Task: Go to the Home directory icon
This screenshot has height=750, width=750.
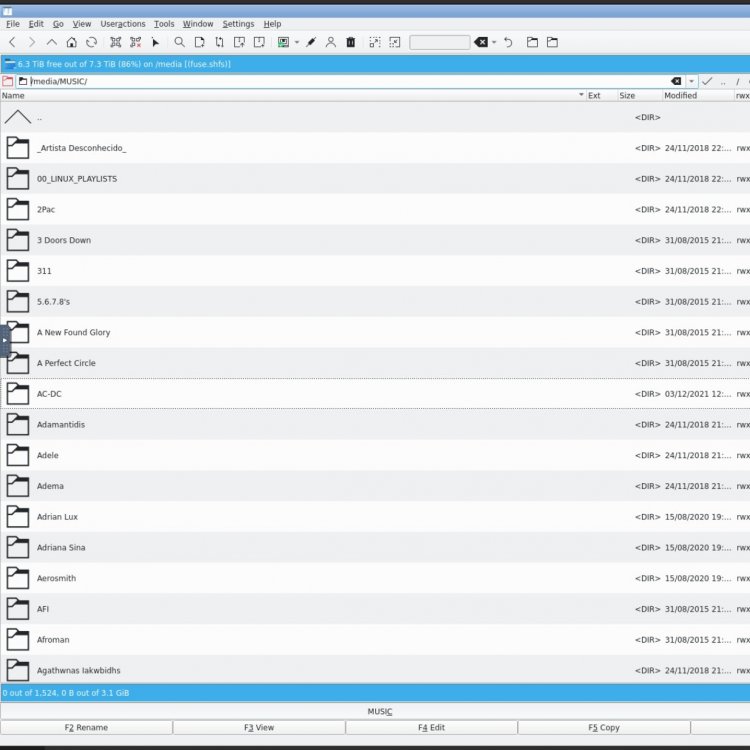Action: tap(71, 43)
